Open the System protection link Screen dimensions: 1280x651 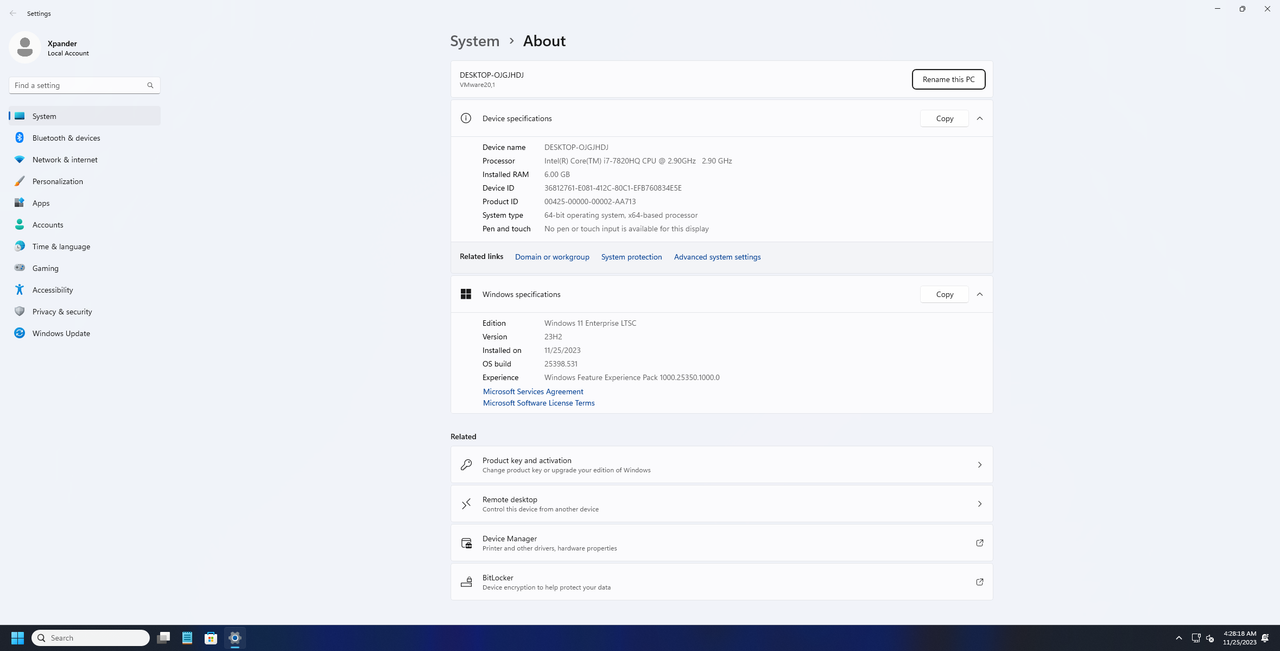(631, 257)
